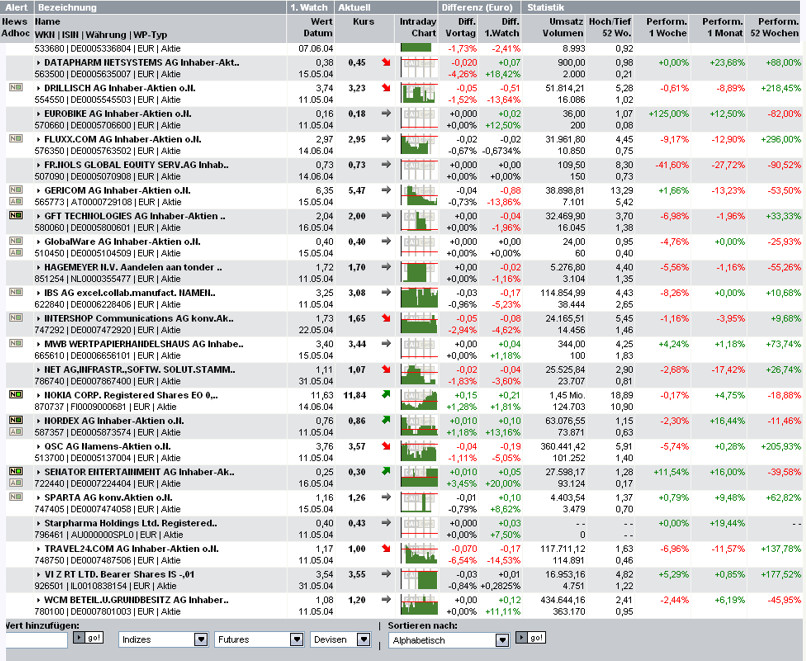
Task: Open intraday chart thumbnail for WCM BETEIL.
Action: point(419,605)
